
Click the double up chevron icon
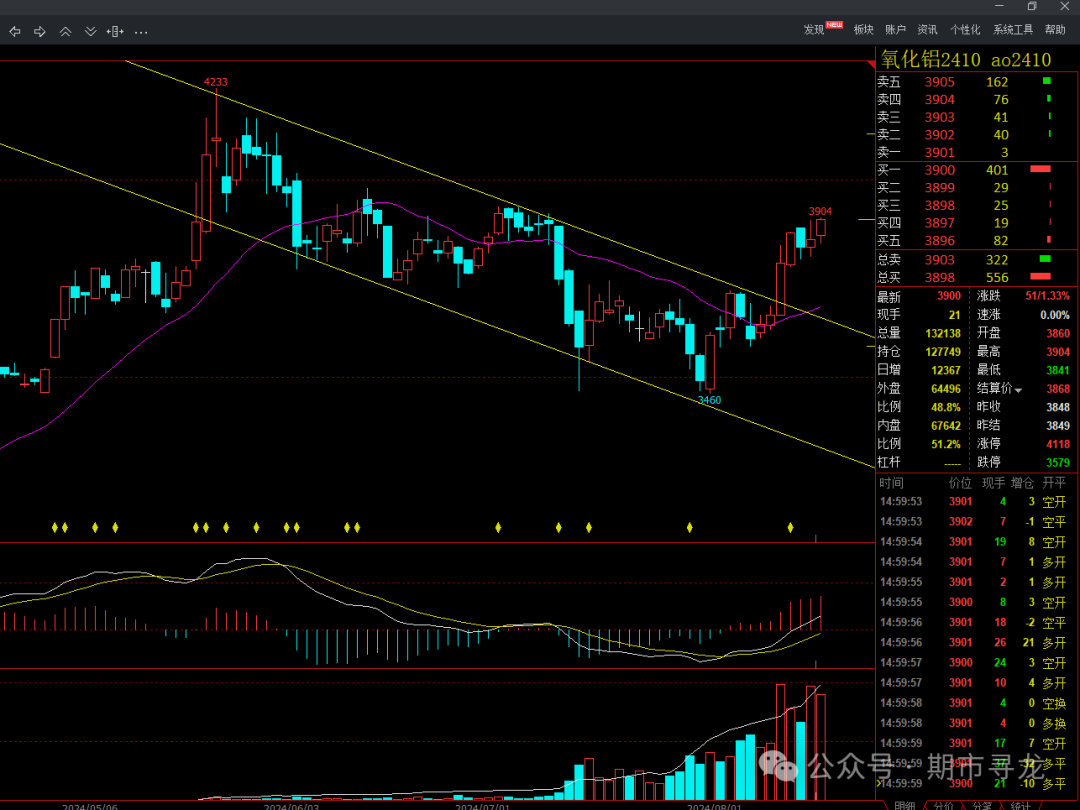click(x=65, y=32)
